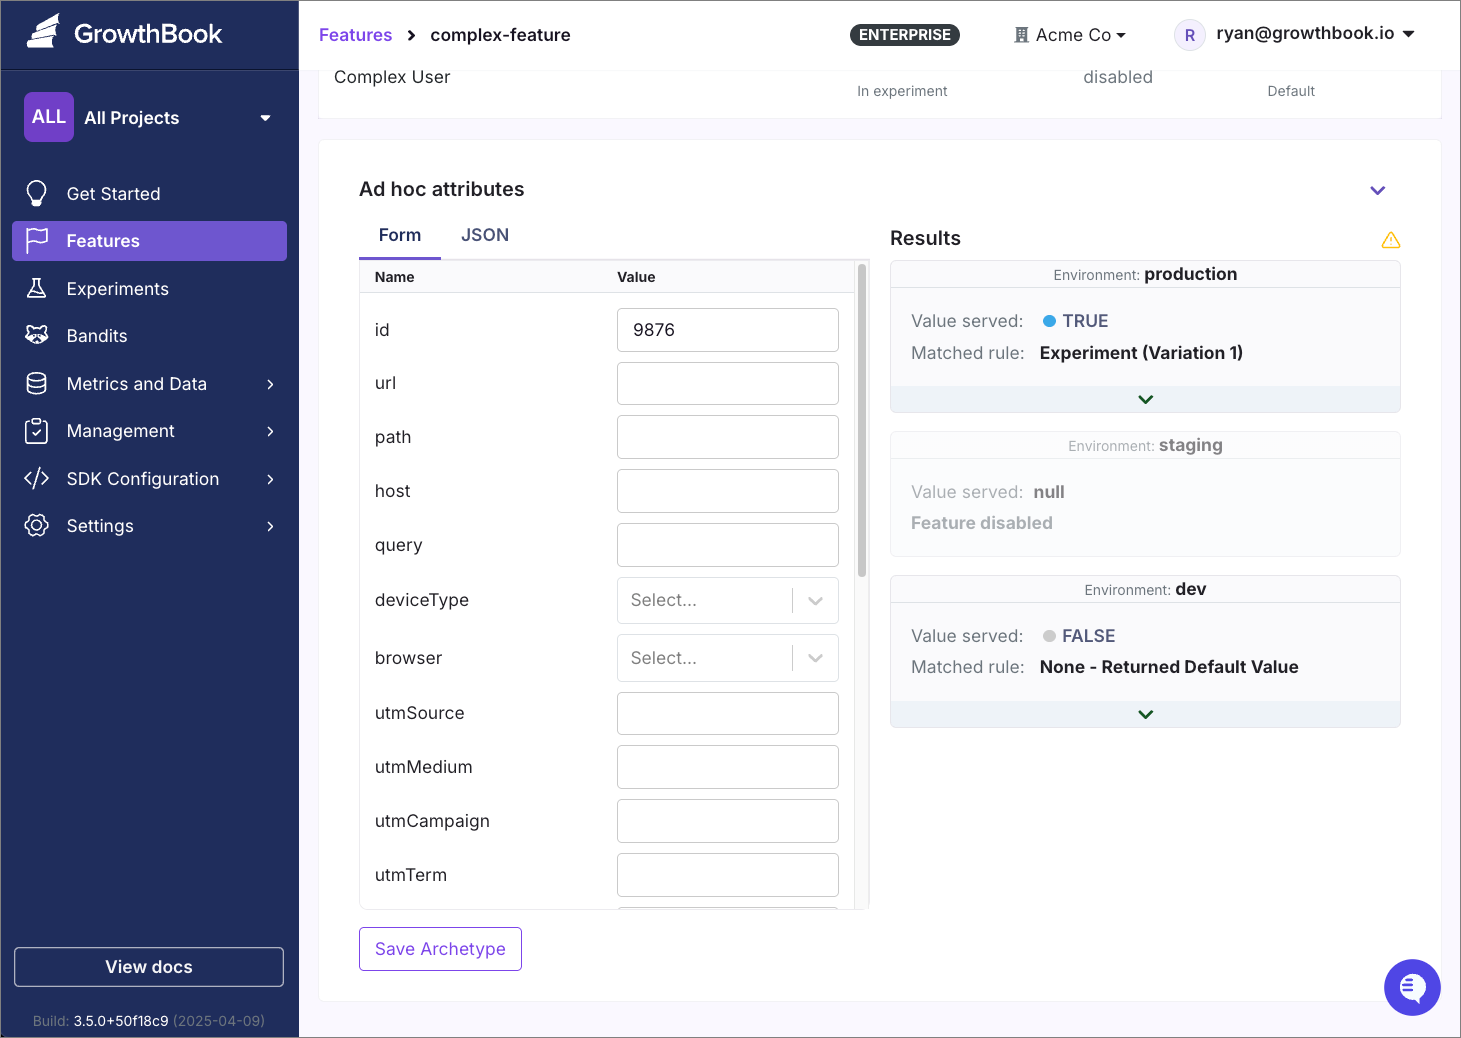Image resolution: width=1461 pixels, height=1038 pixels.
Task: Switch to the JSON tab
Action: [x=485, y=235]
